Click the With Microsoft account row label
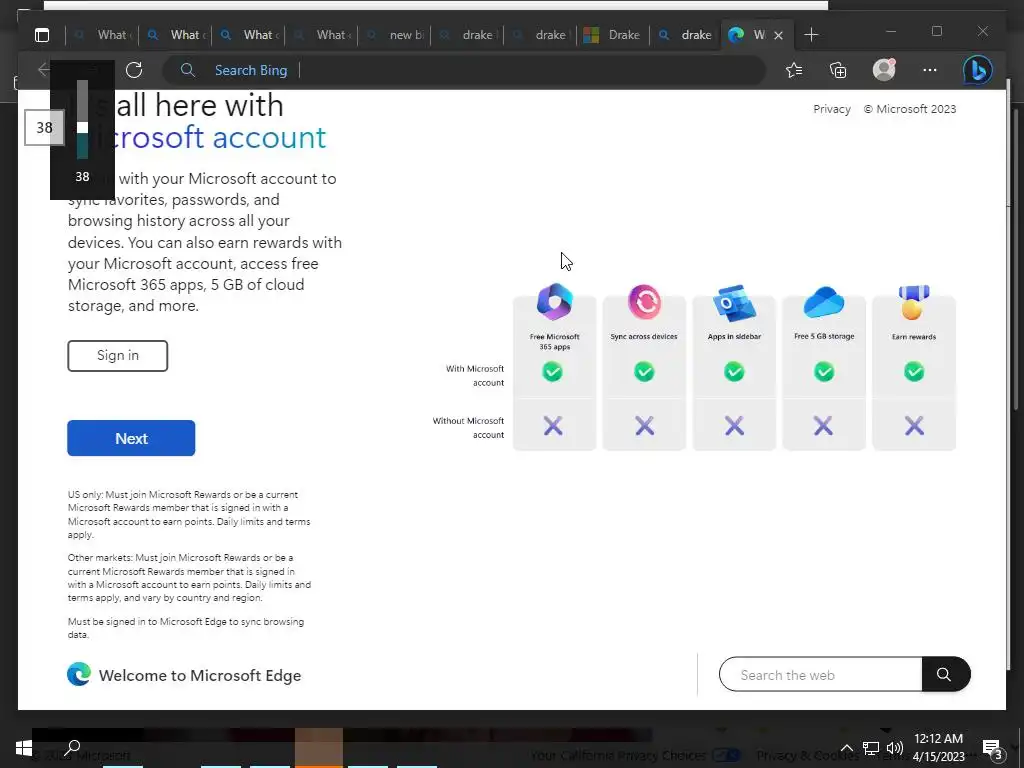 [475, 376]
